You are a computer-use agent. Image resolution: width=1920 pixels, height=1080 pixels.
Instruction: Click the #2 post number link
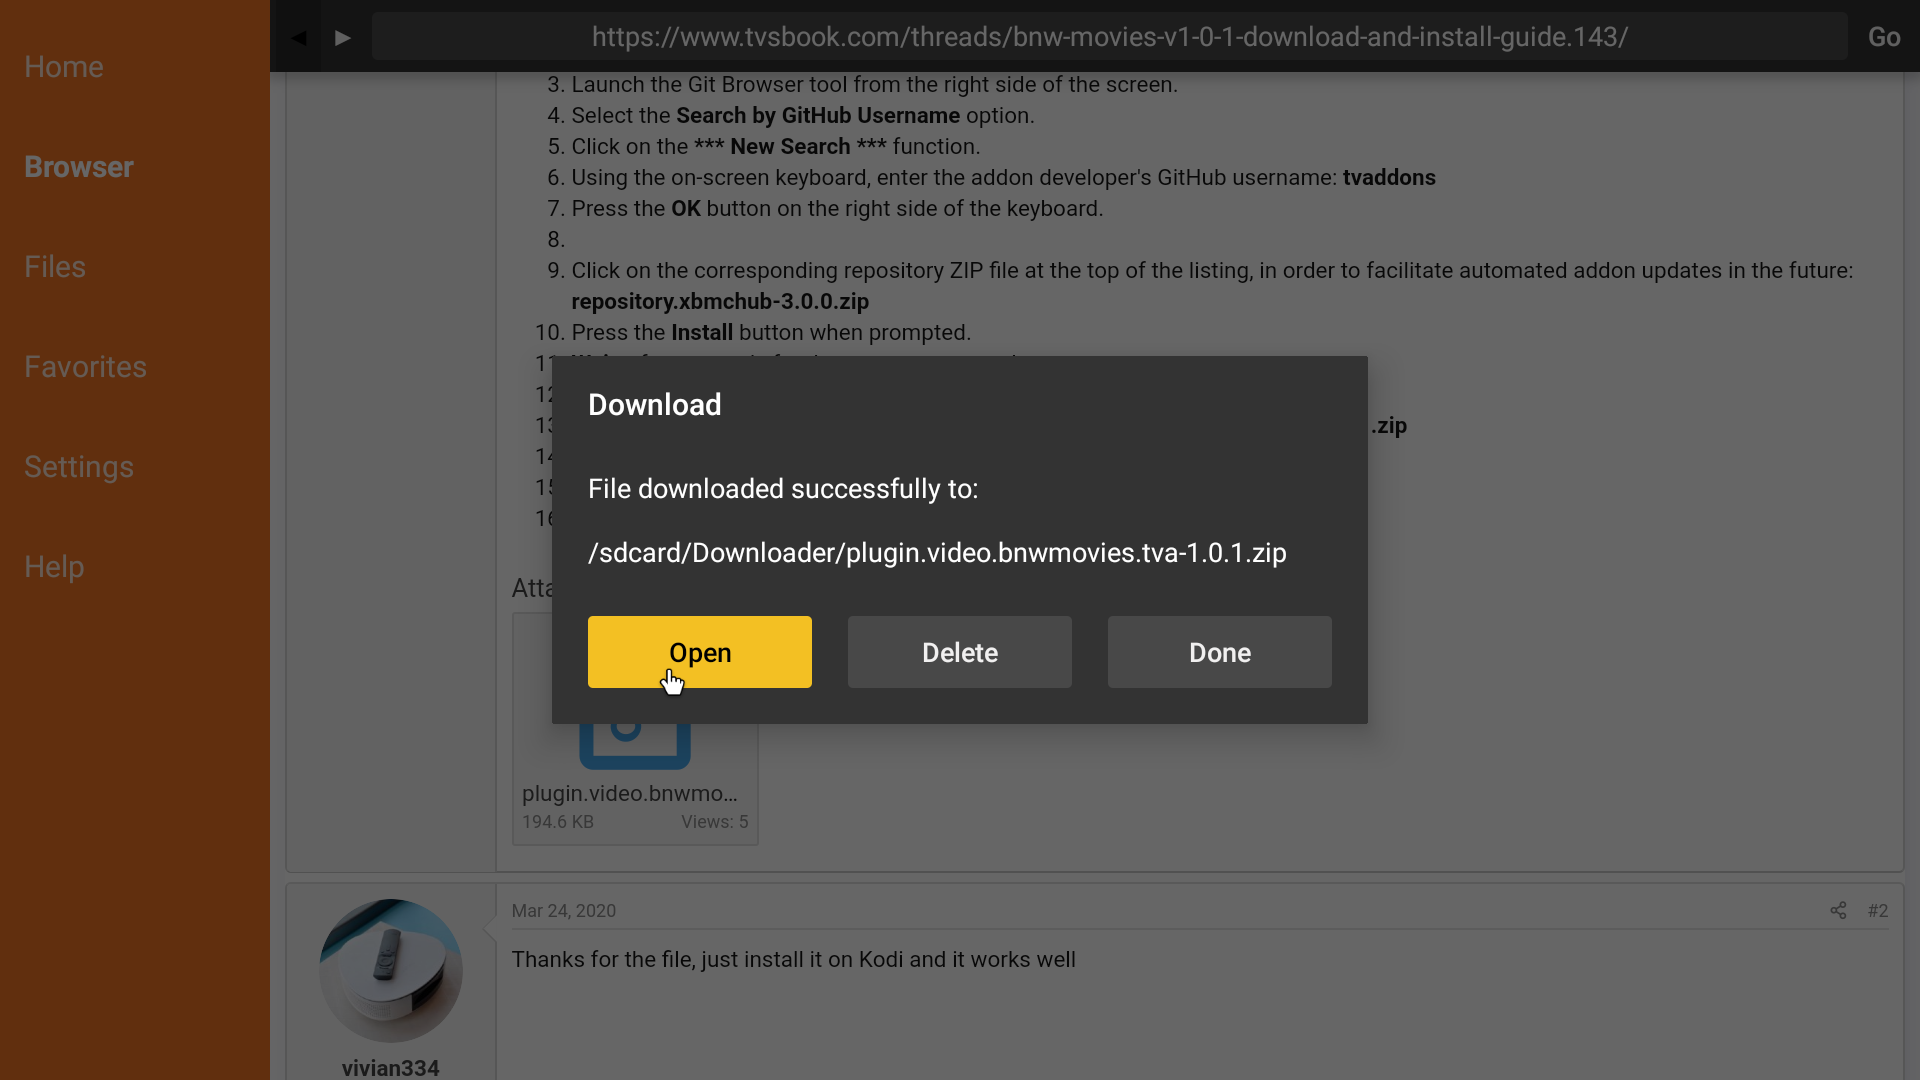click(x=1877, y=910)
